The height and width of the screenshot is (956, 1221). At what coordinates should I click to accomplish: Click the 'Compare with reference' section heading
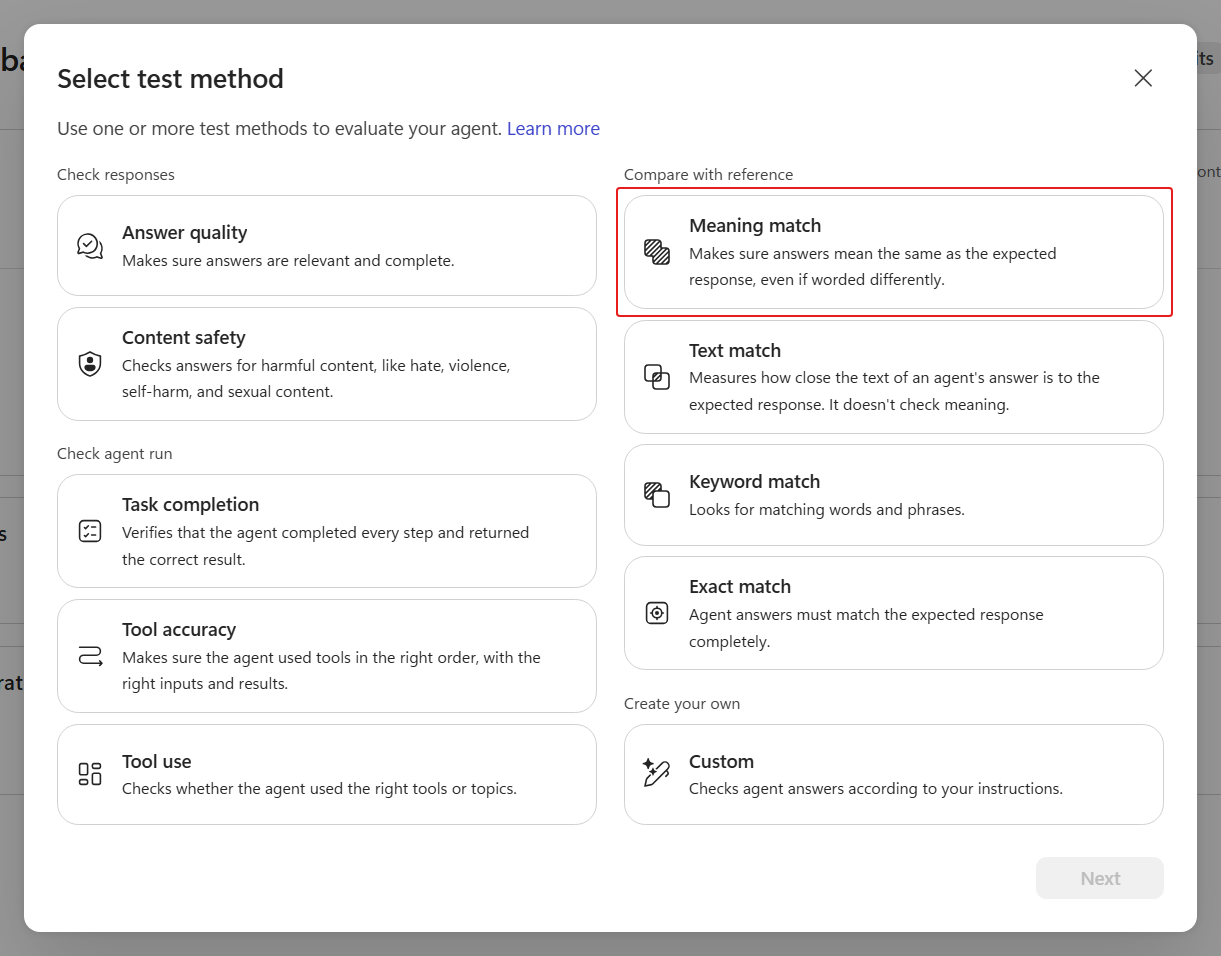(x=708, y=175)
